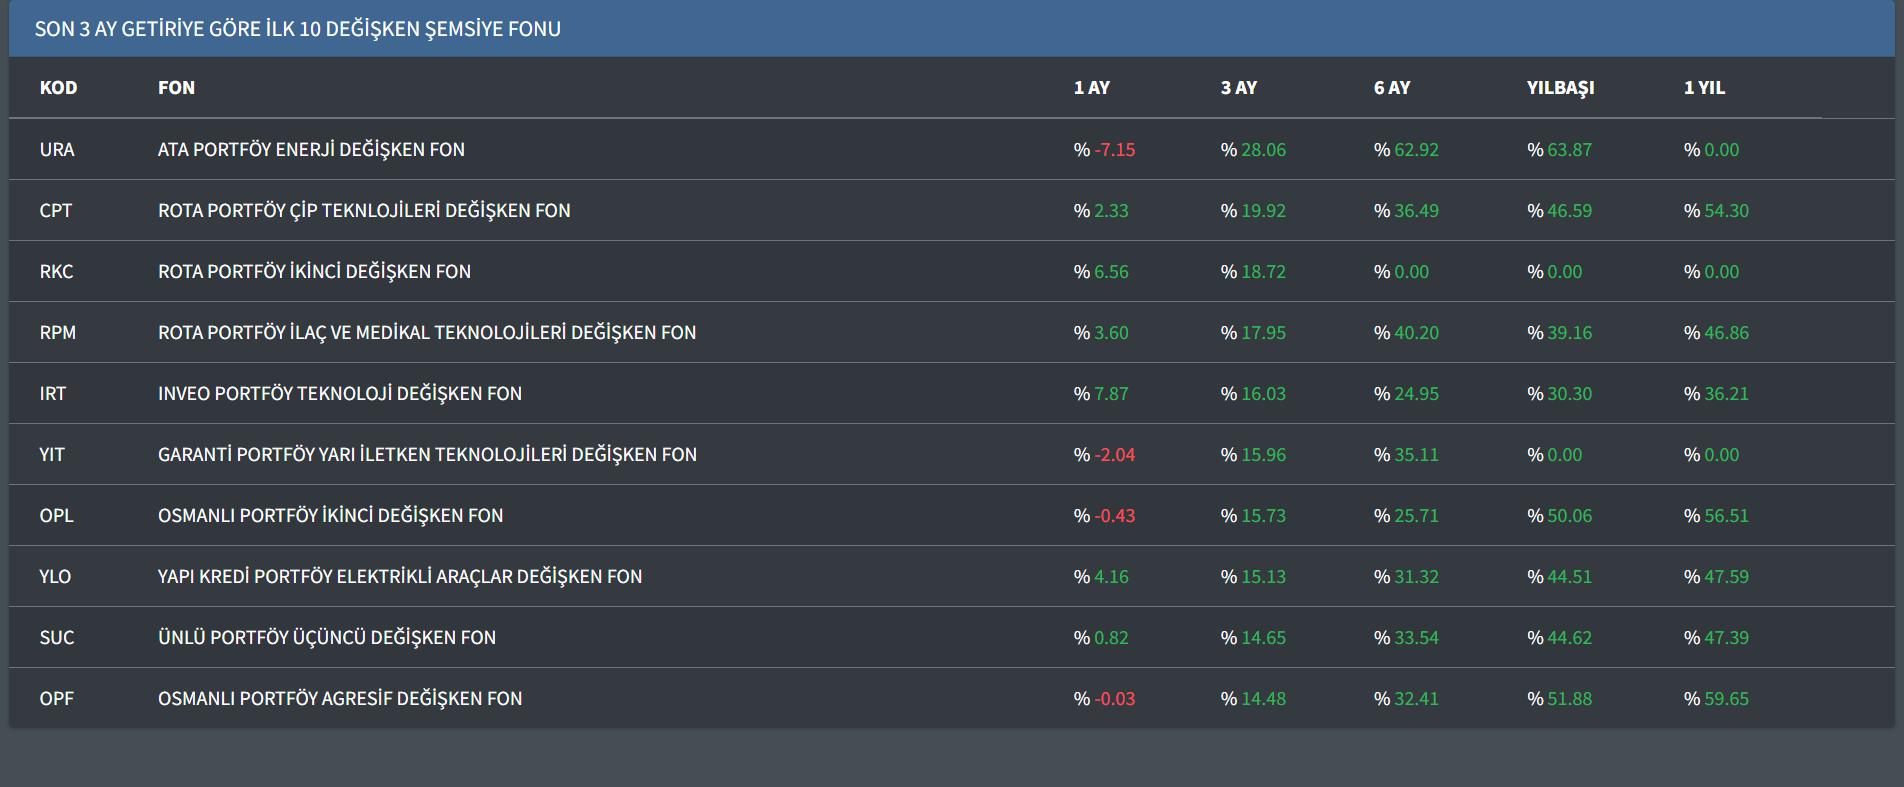Viewport: 1904px width, 787px height.
Task: Select the YILBAŞI column header
Action: (x=1560, y=88)
